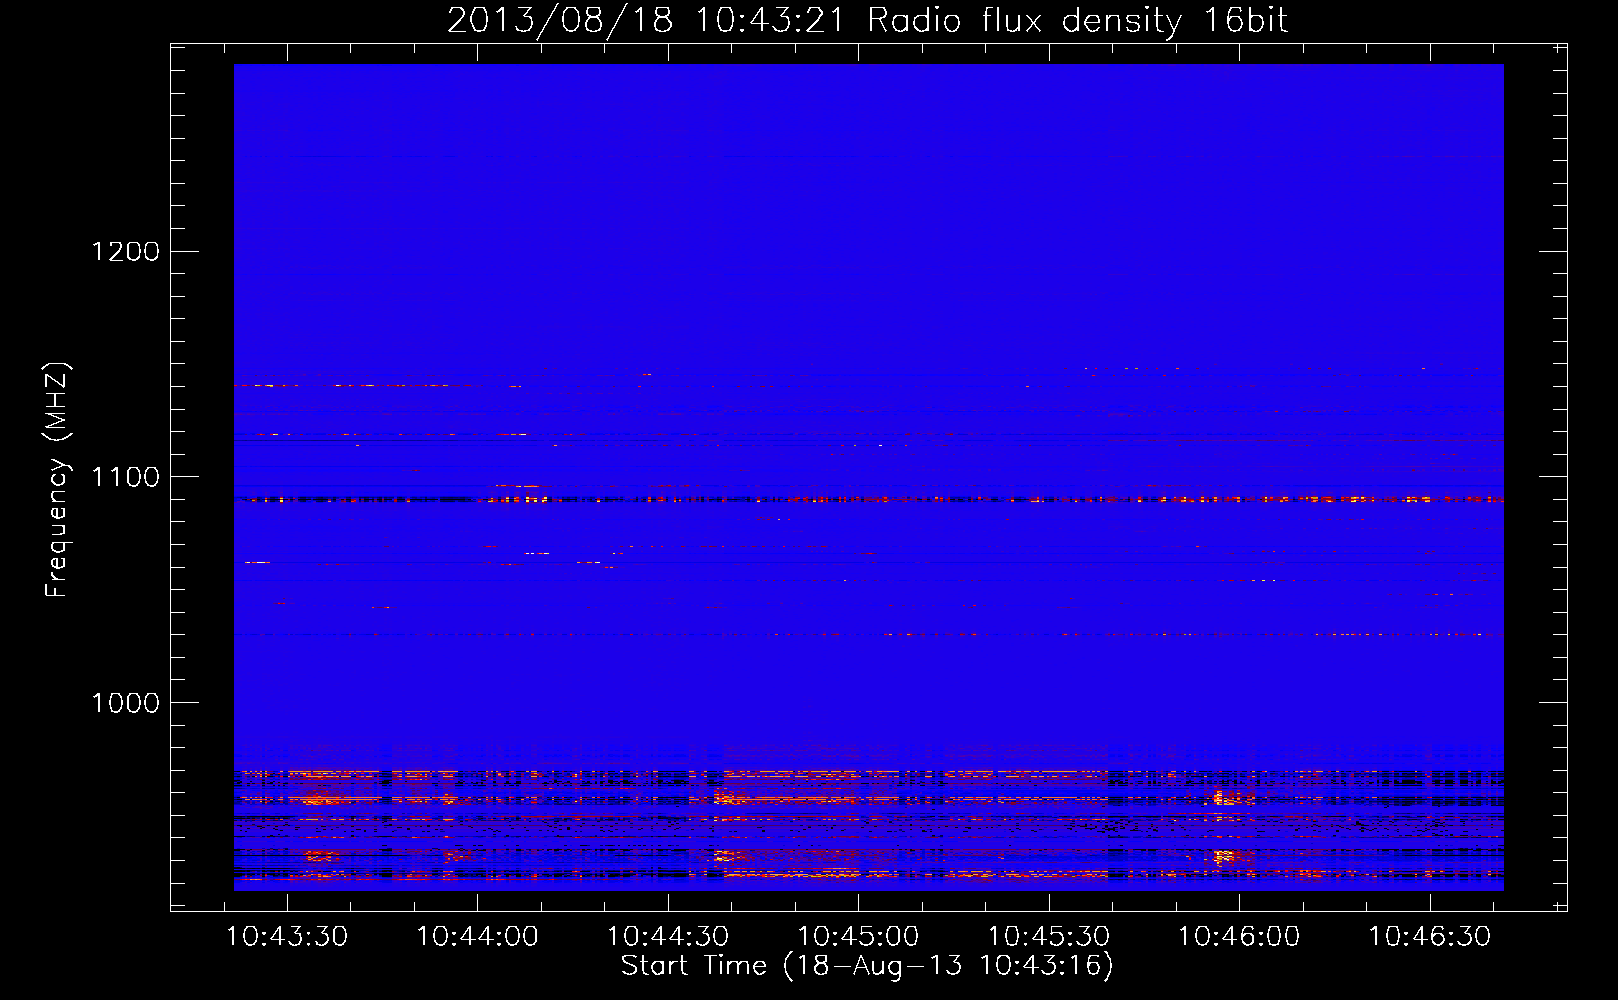
Task: Click the 10:44:00 time tick label
Action: (477, 937)
